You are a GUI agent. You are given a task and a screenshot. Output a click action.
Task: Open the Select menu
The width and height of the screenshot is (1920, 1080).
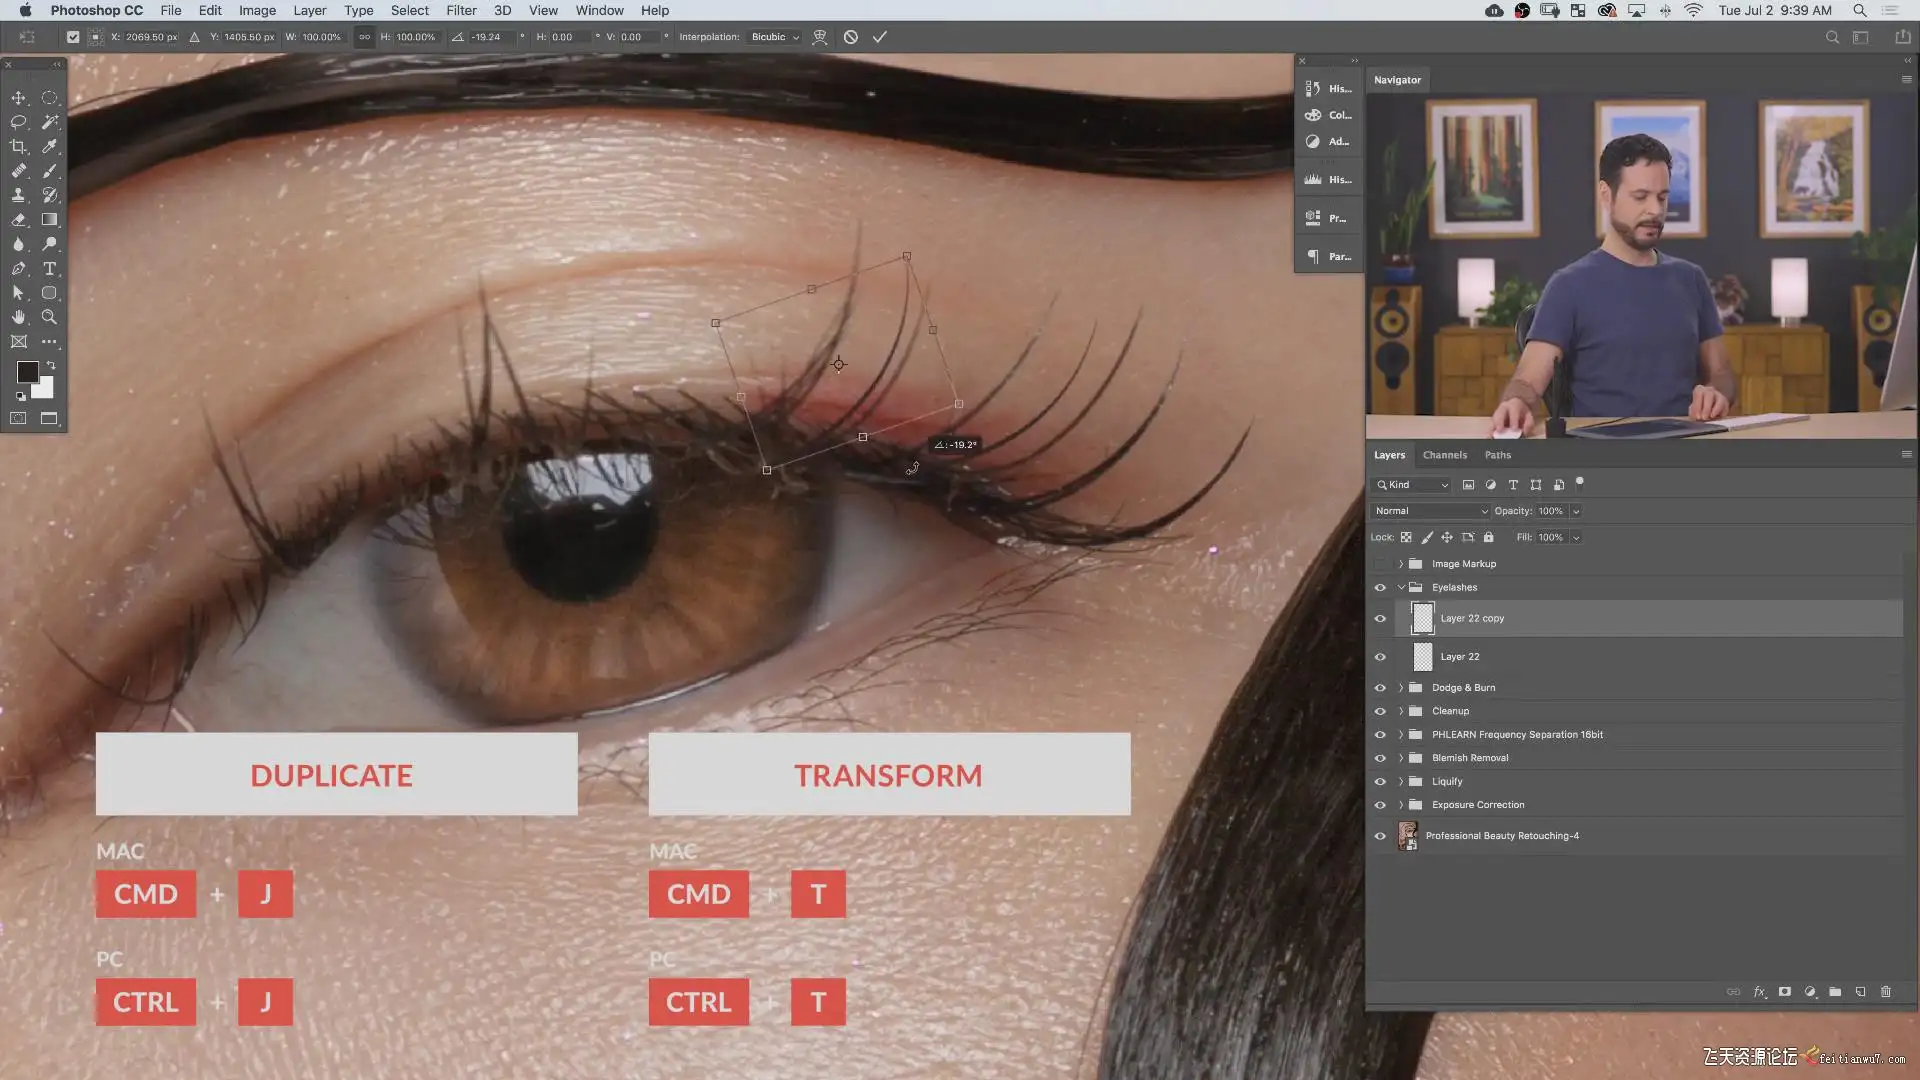(410, 10)
